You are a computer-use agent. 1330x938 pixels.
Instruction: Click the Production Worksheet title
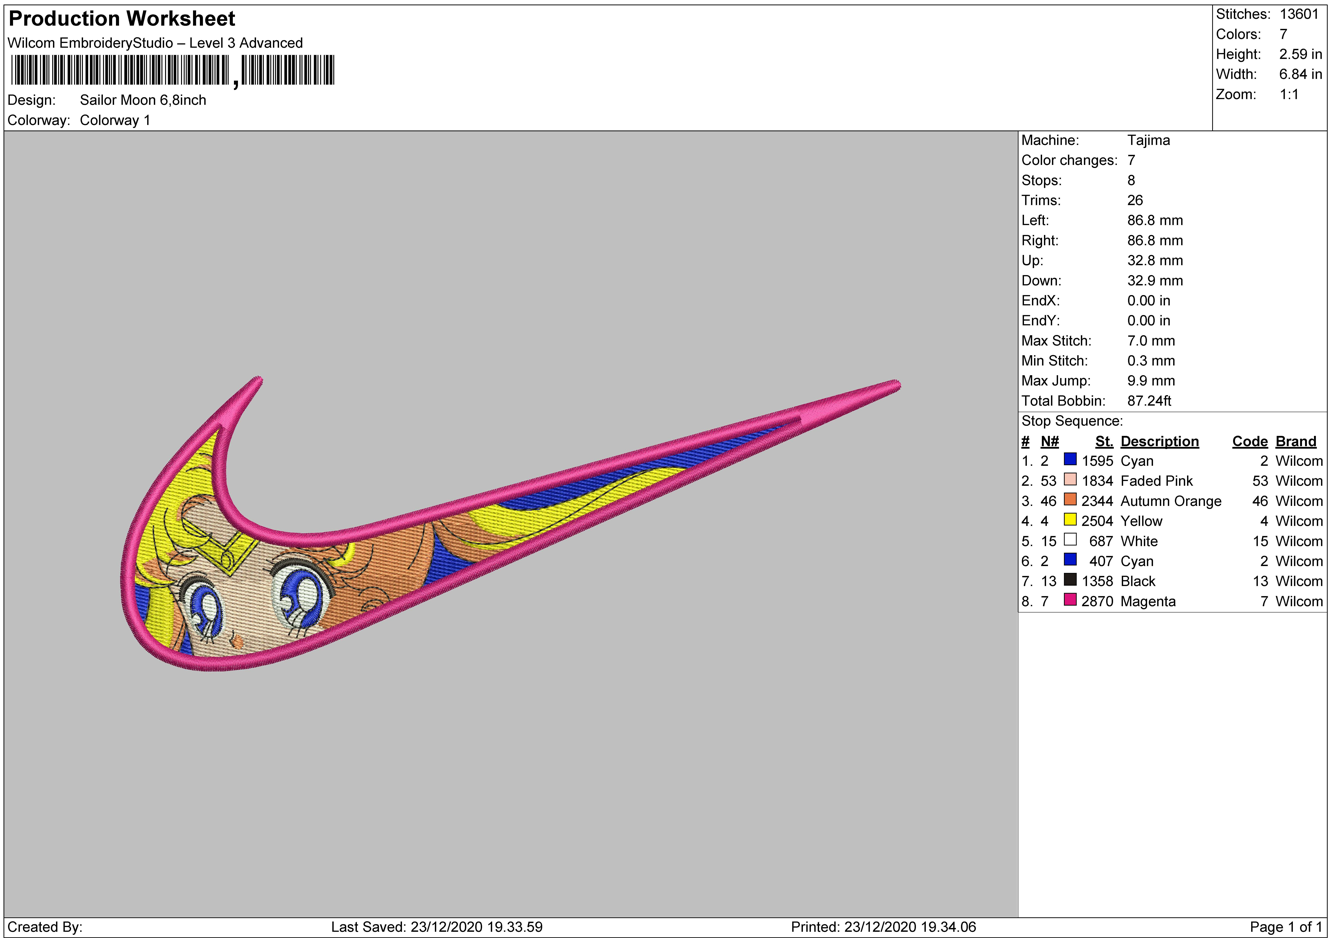pos(122,19)
